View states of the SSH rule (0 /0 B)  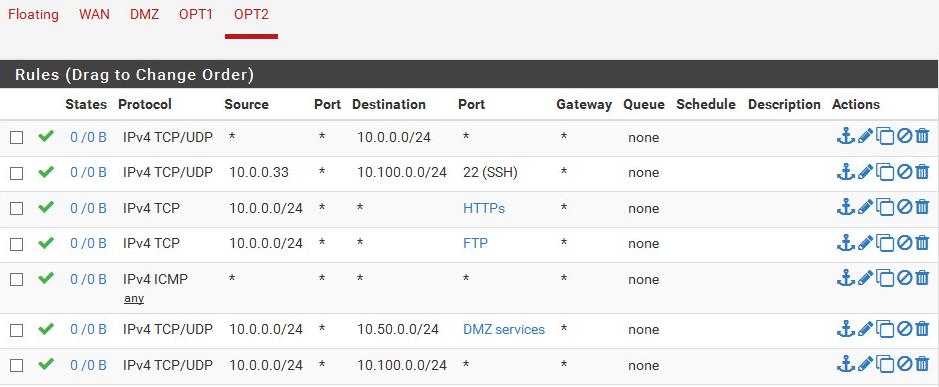(x=88, y=173)
